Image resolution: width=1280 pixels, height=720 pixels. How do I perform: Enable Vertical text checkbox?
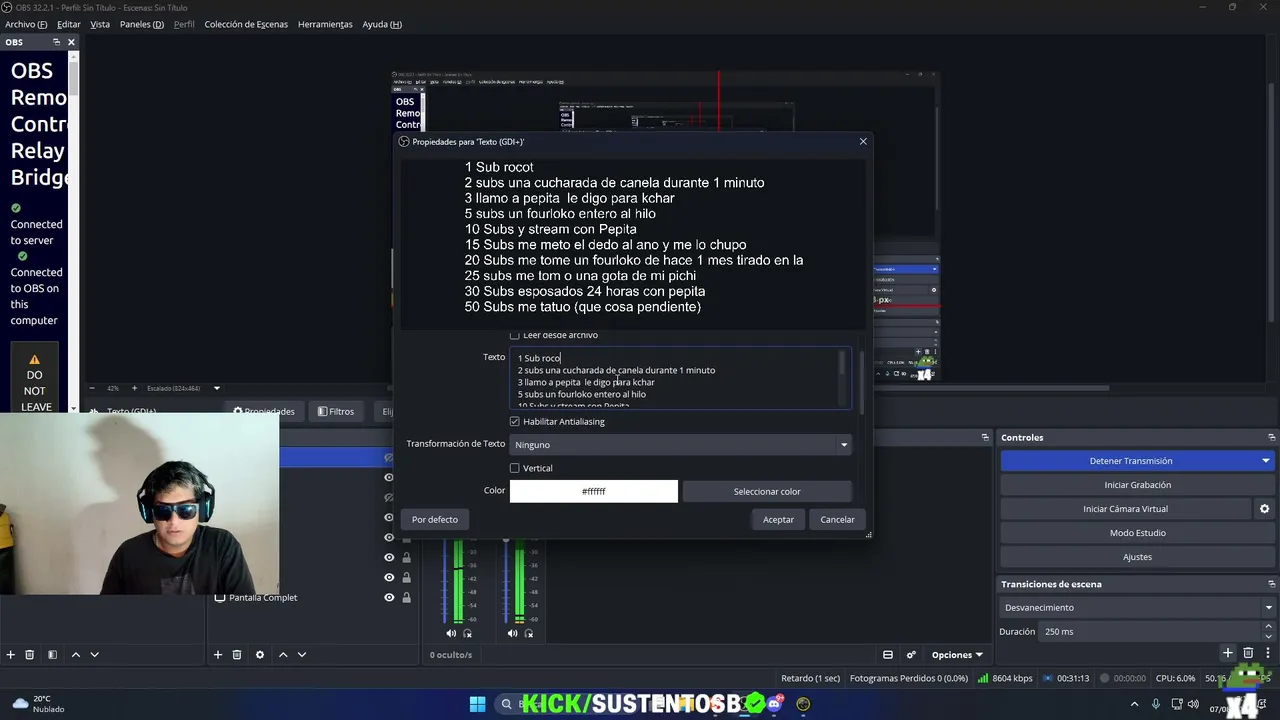(x=515, y=468)
